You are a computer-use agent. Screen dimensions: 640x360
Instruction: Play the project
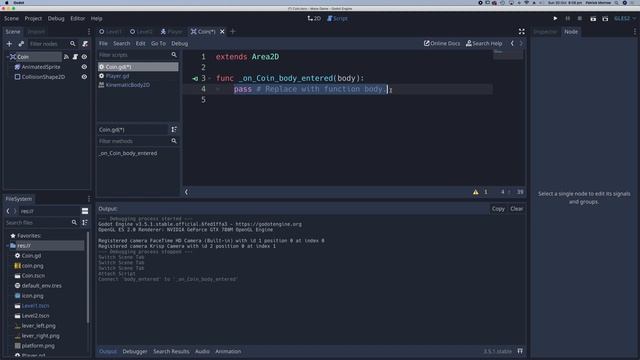point(555,18)
